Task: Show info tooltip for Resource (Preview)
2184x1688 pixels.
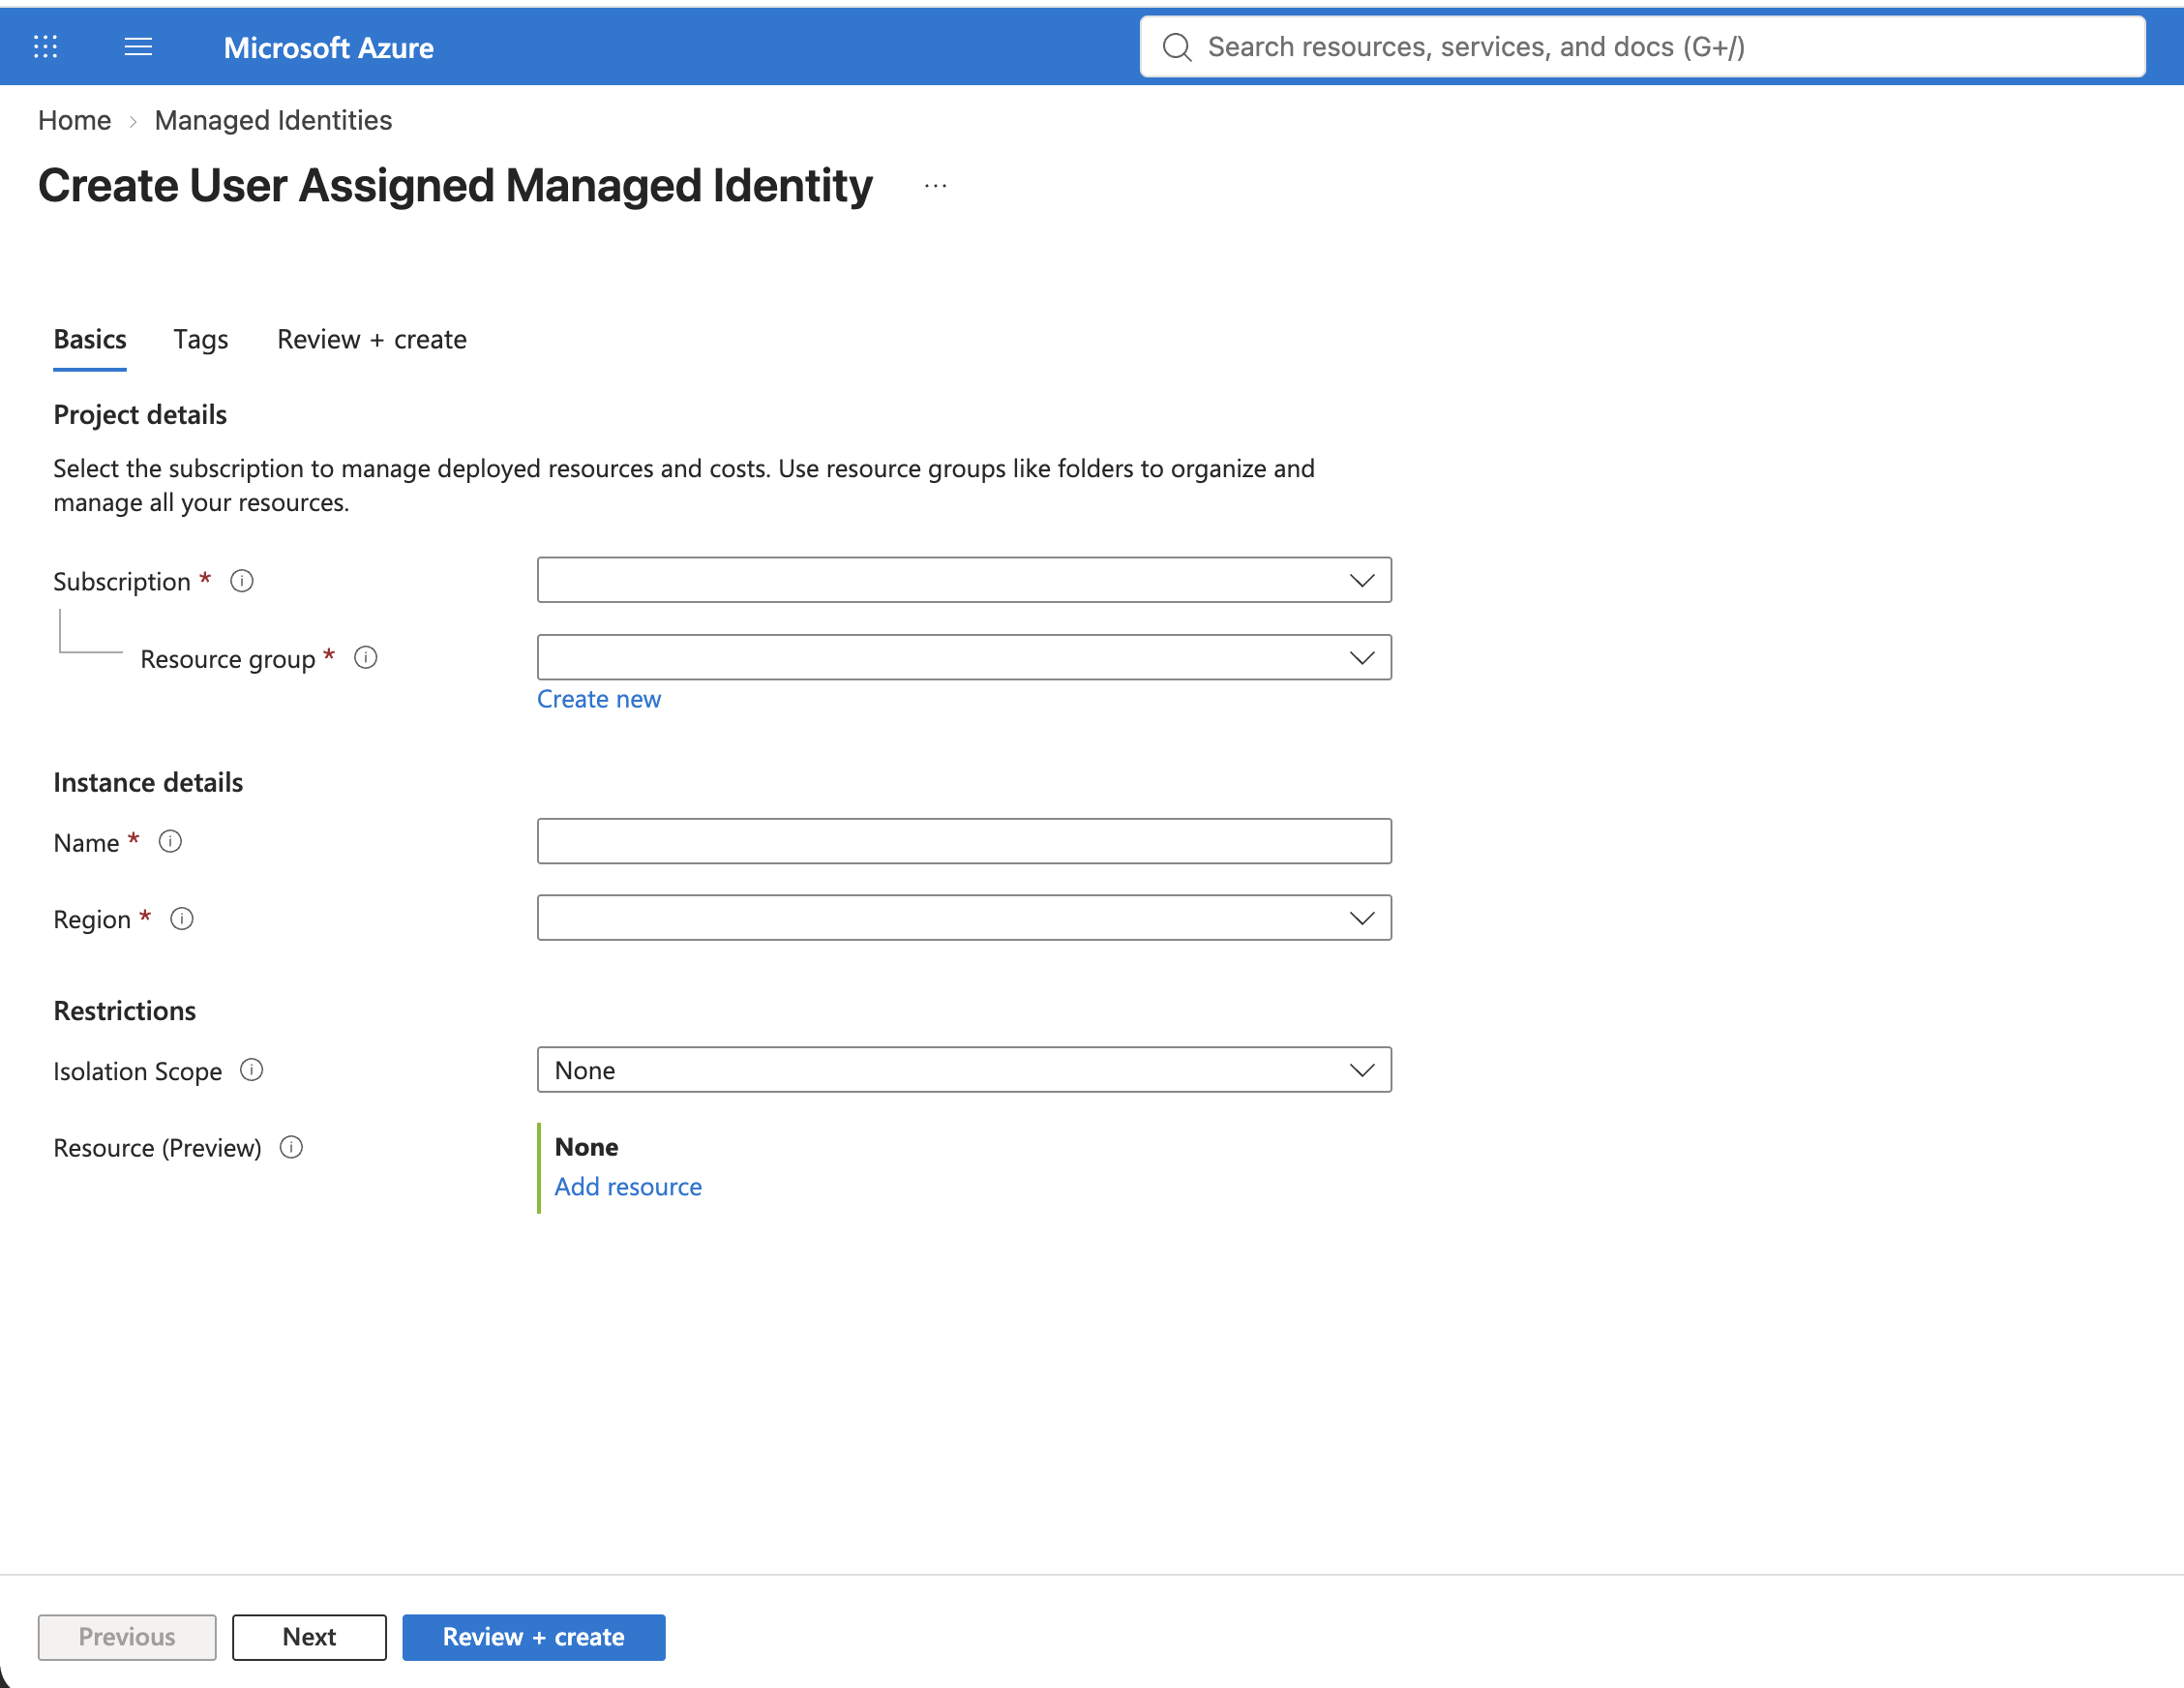Action: click(291, 1148)
